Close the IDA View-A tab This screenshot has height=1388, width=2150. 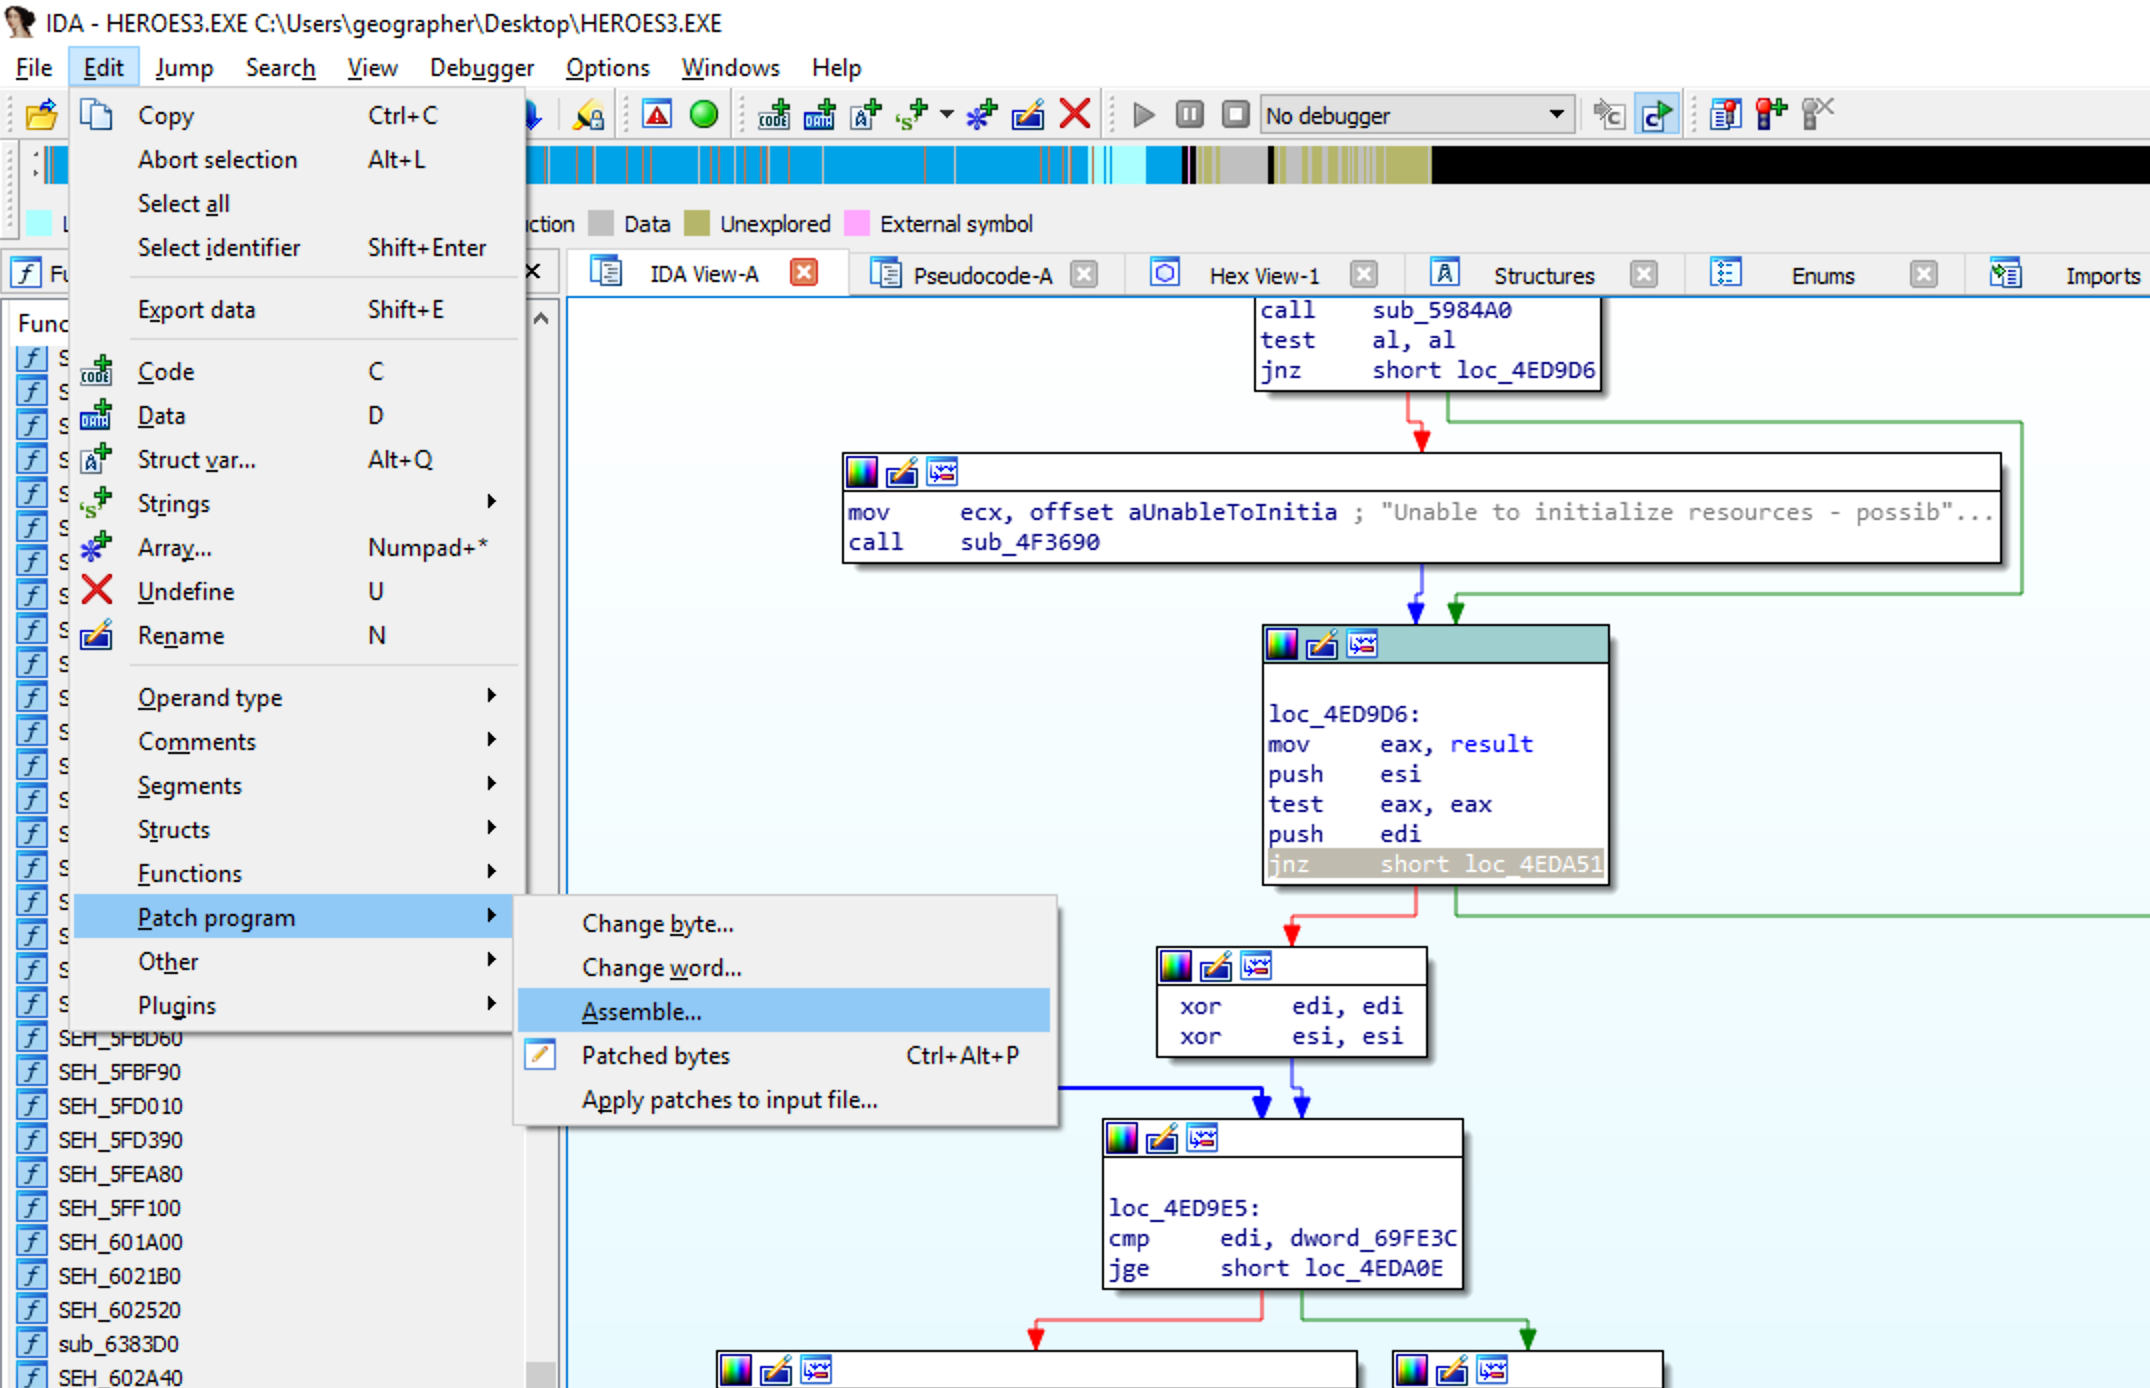804,273
